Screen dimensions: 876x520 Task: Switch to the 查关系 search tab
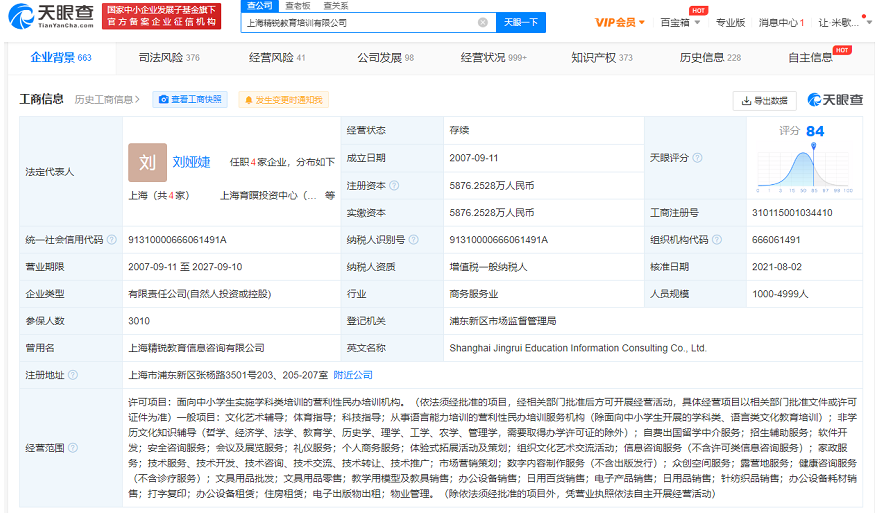pyautogui.click(x=336, y=6)
